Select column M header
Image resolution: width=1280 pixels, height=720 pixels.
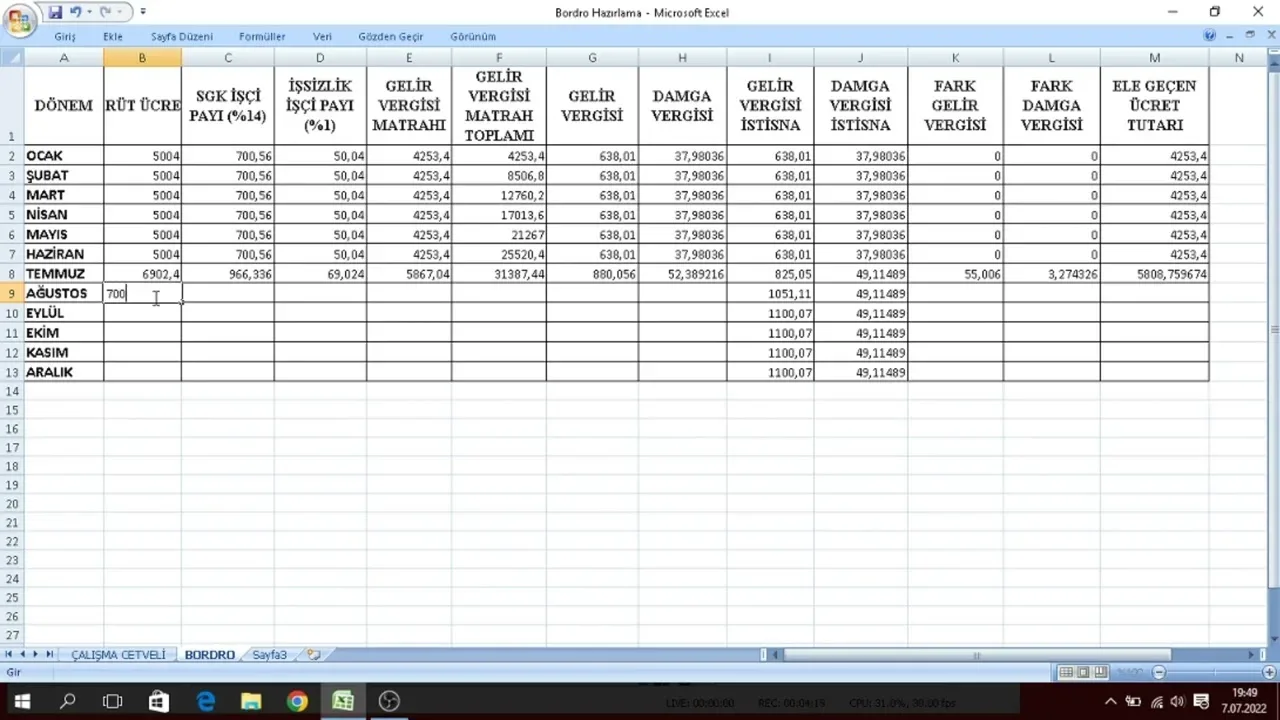[1154, 58]
